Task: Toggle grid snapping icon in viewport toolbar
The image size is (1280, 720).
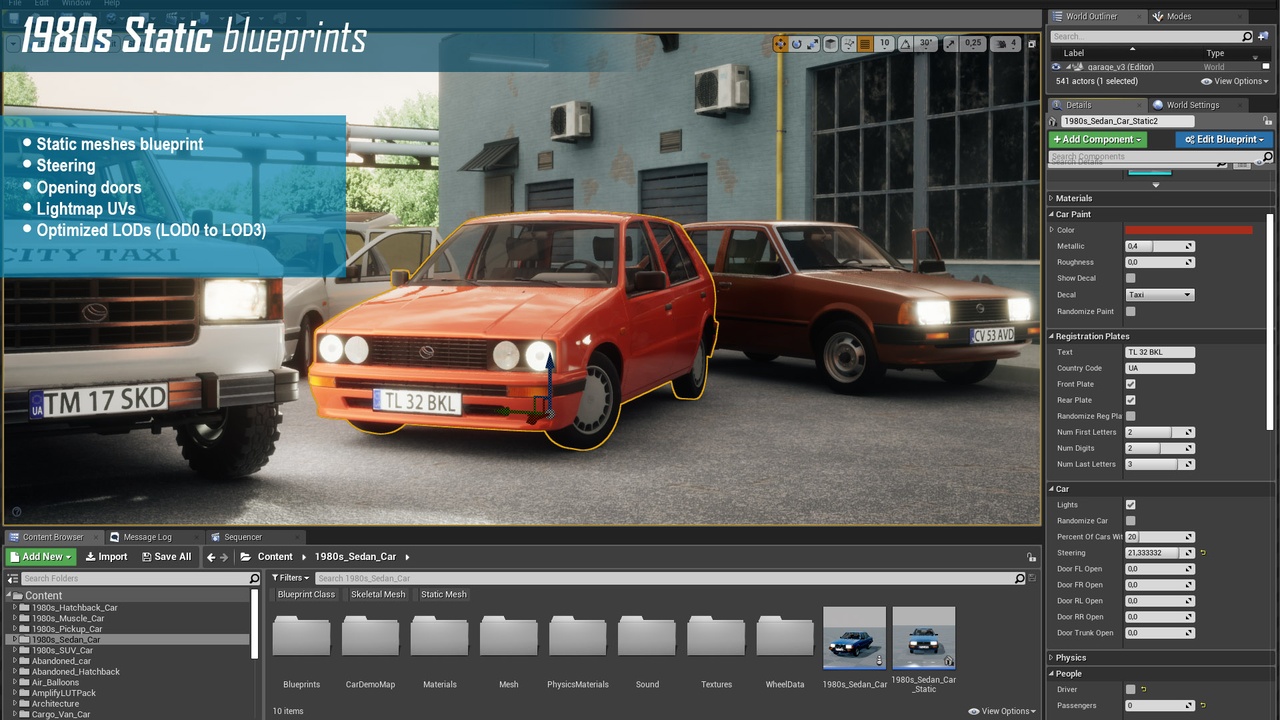Action: click(865, 44)
